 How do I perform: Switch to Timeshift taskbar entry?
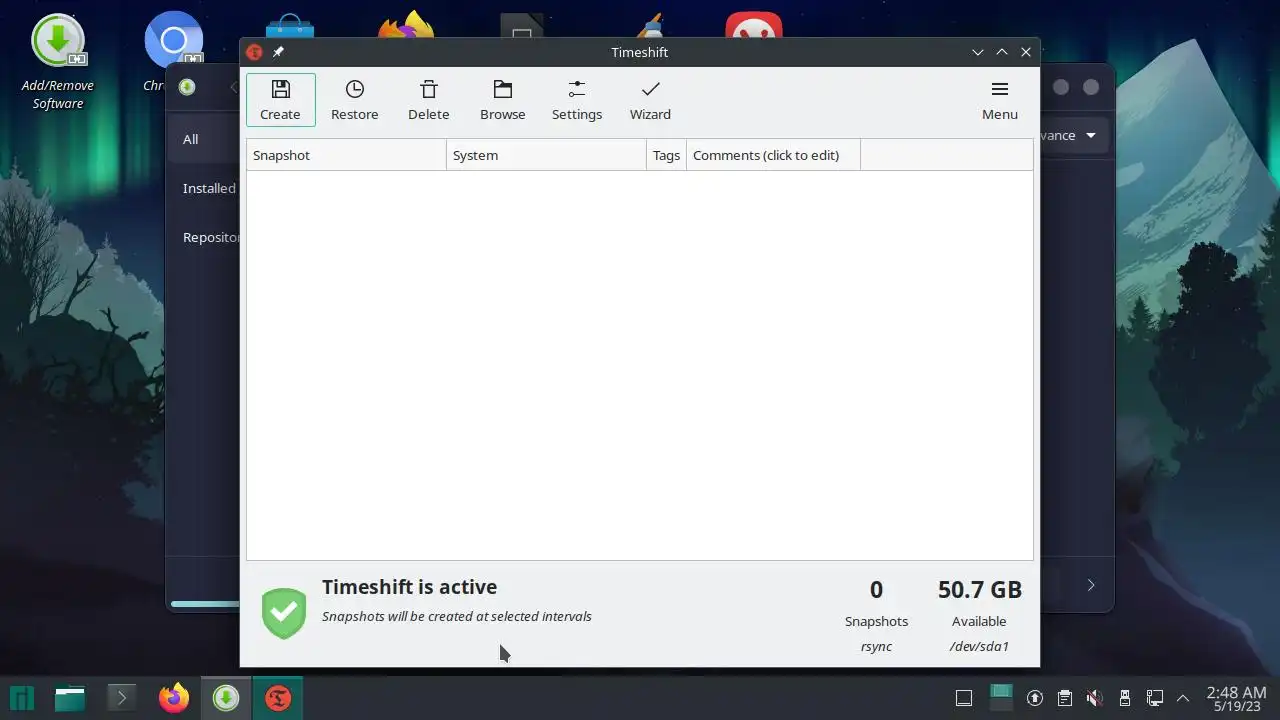click(x=278, y=697)
